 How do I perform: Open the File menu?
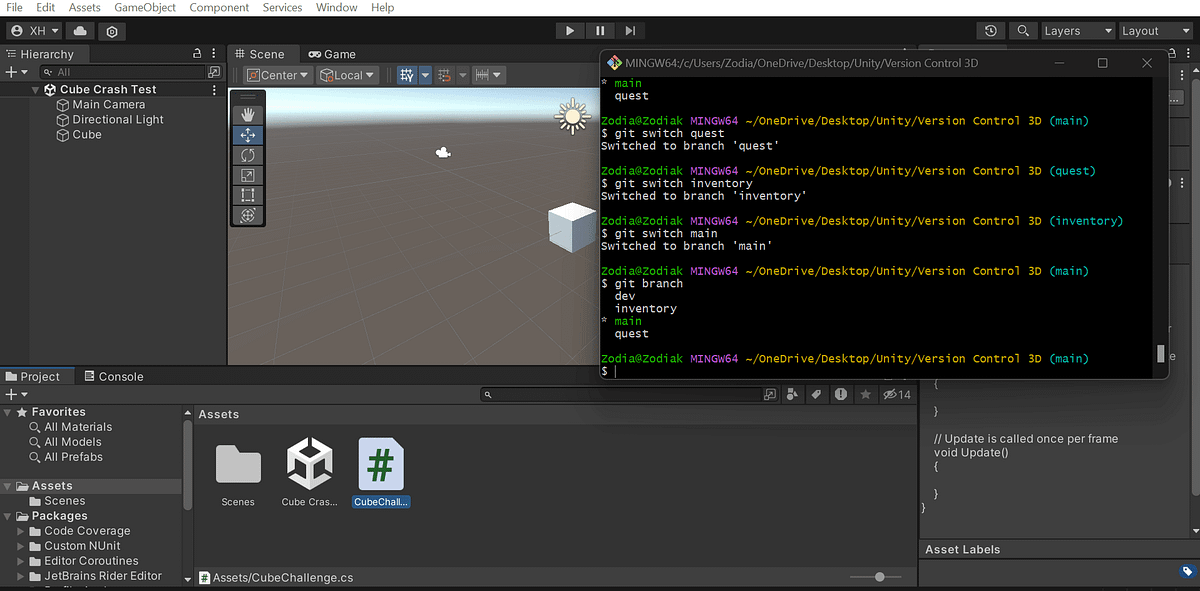(15, 7)
